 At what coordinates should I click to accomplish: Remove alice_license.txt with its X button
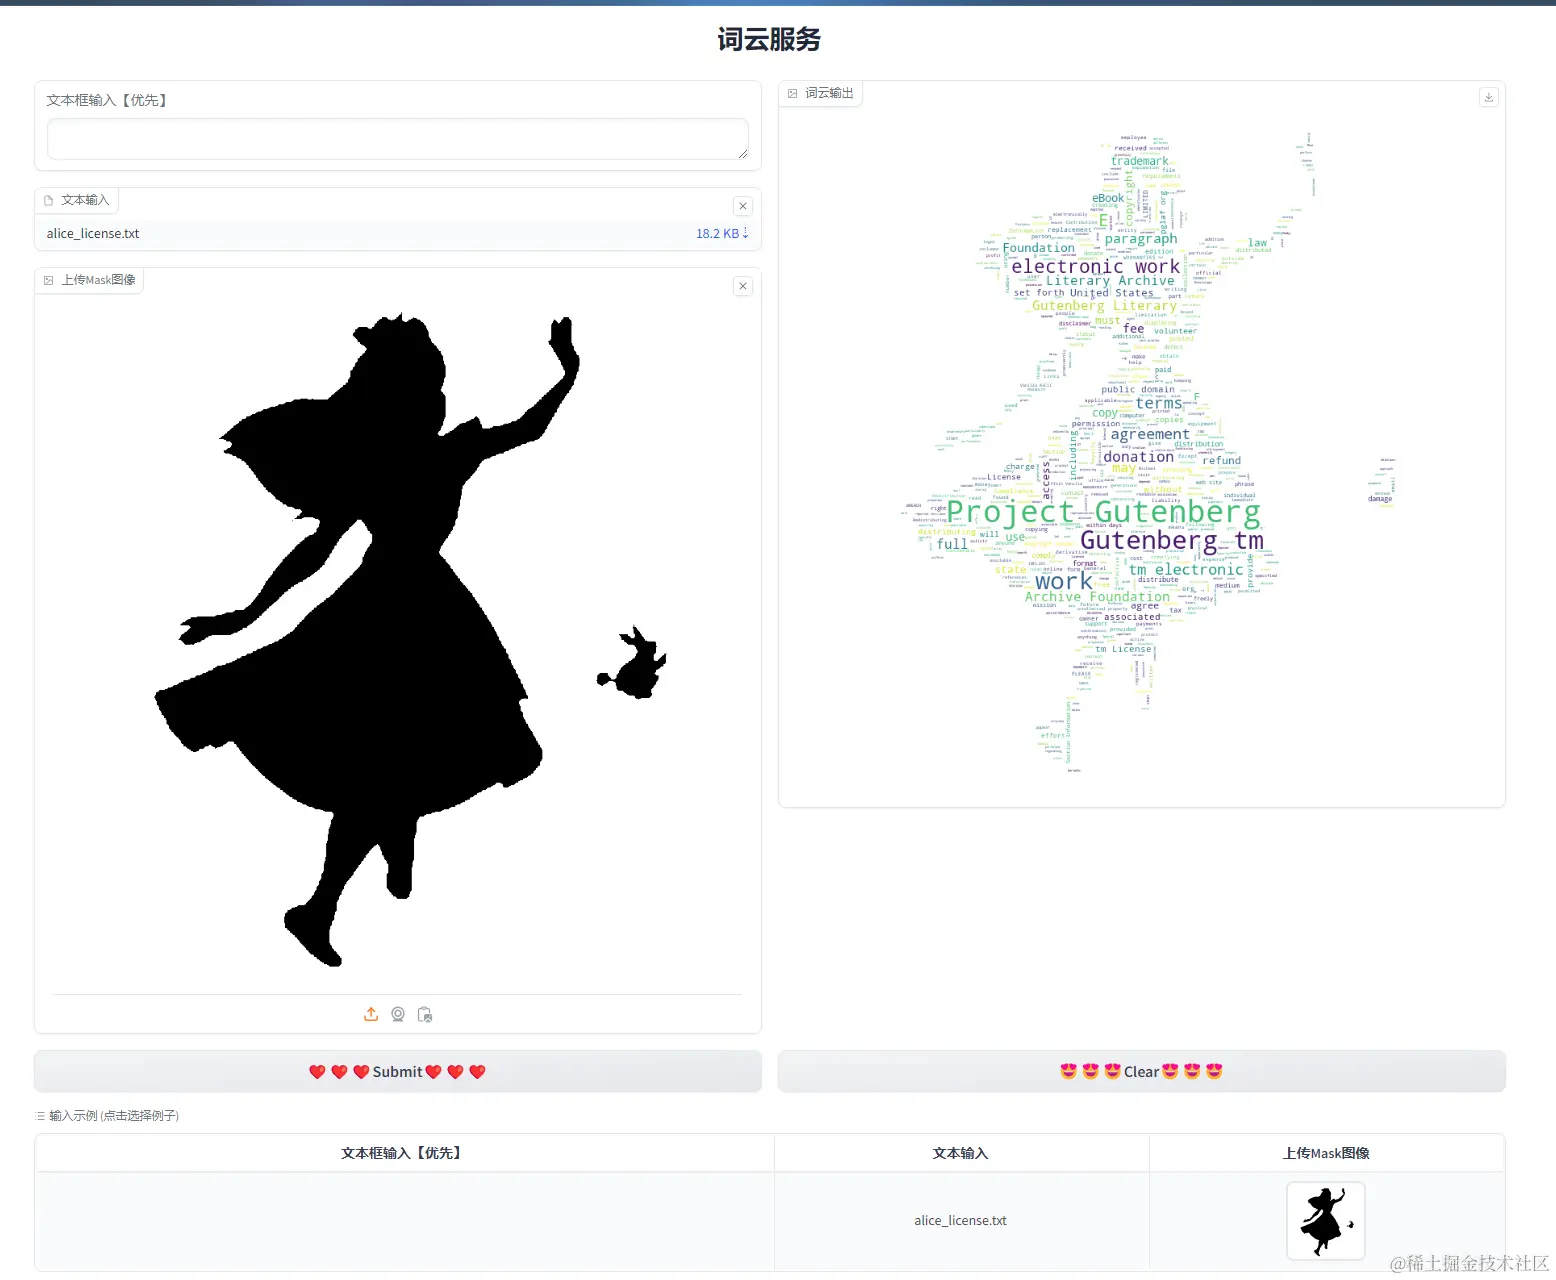click(x=743, y=205)
